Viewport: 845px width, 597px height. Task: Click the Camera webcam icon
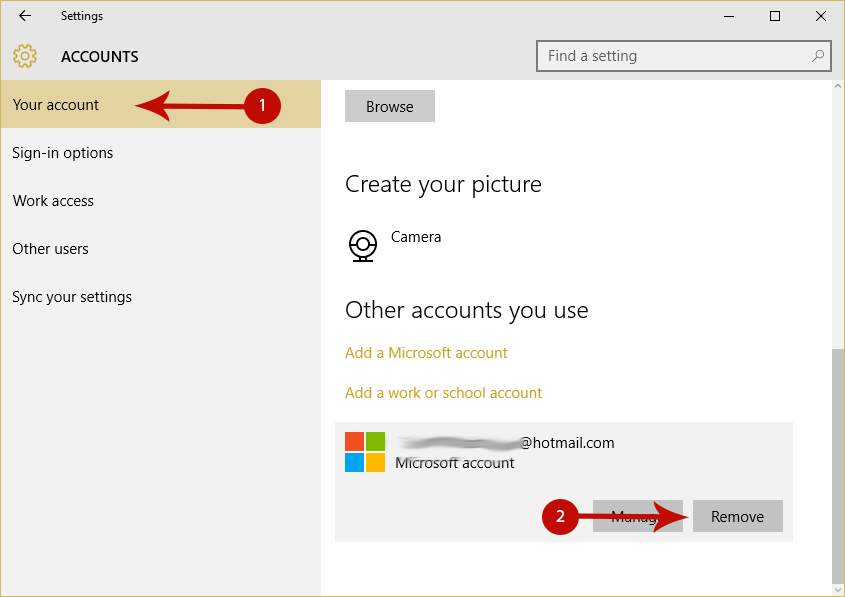point(363,246)
